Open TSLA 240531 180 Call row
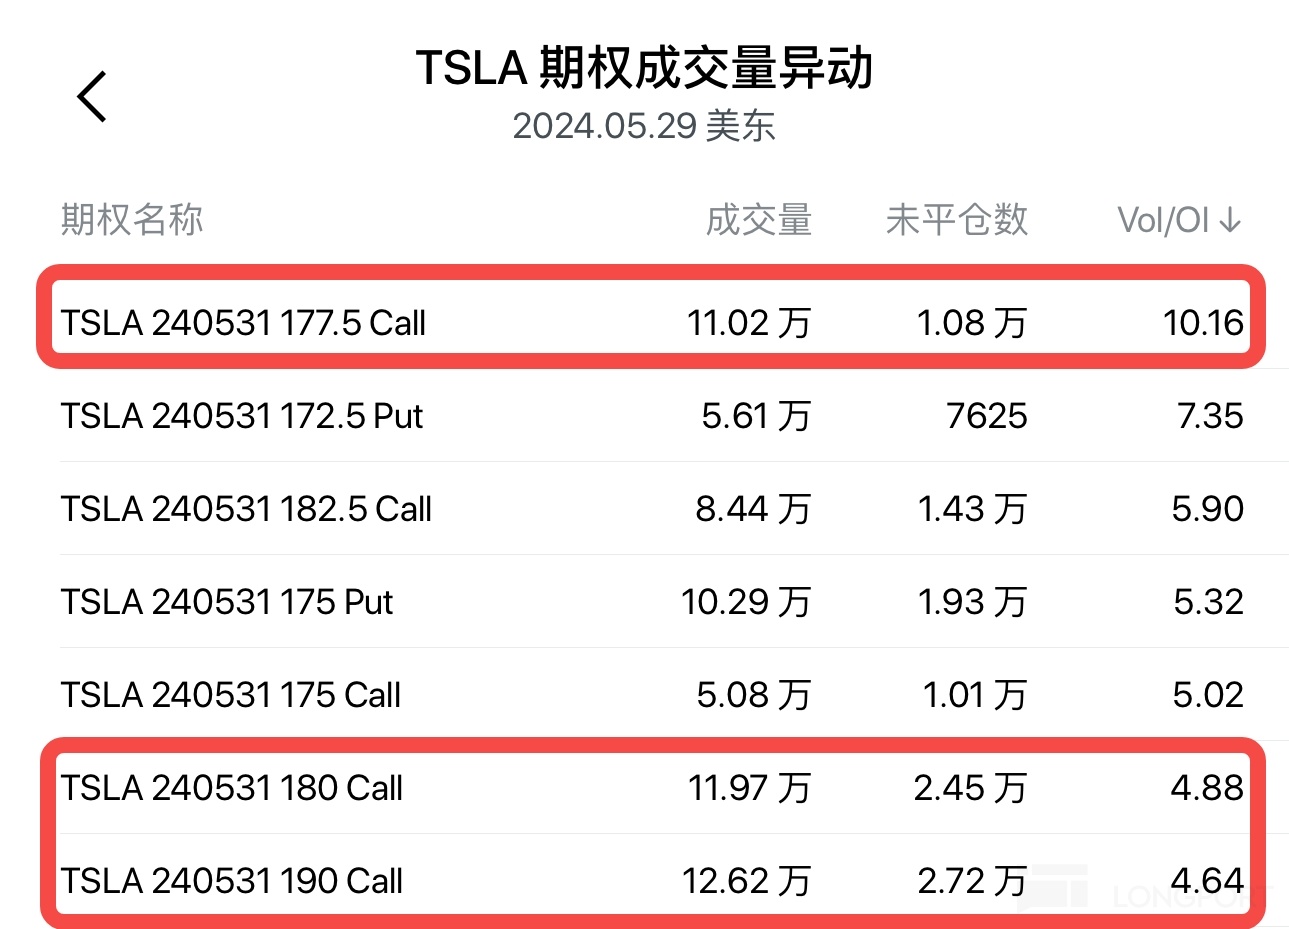The width and height of the screenshot is (1289, 929). pos(231,788)
